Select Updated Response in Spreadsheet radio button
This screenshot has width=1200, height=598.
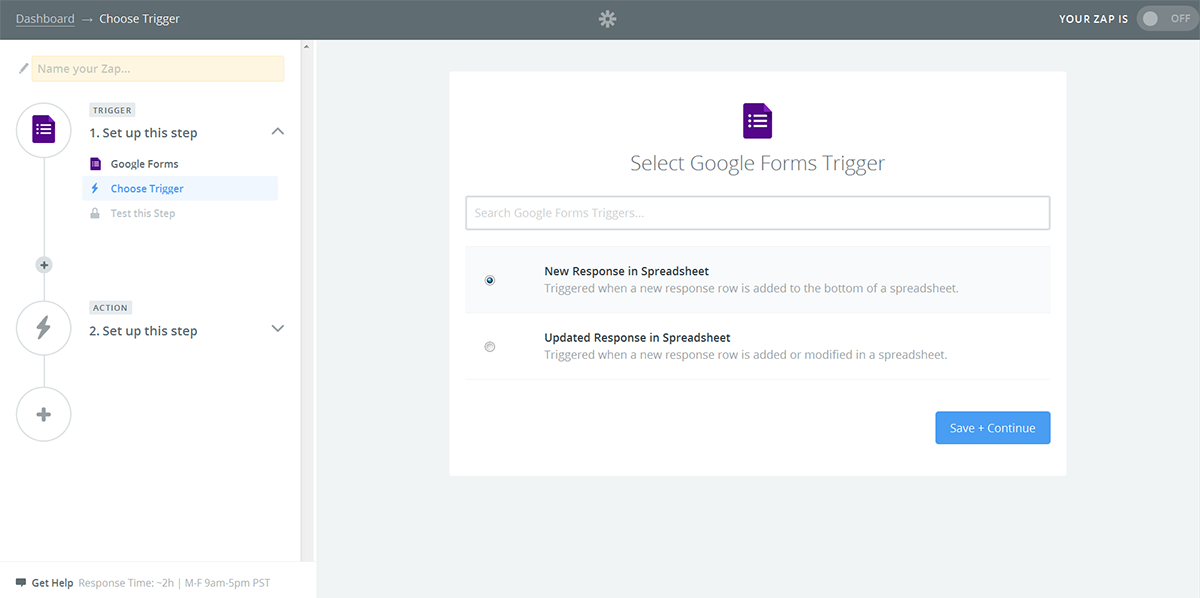tap(489, 347)
